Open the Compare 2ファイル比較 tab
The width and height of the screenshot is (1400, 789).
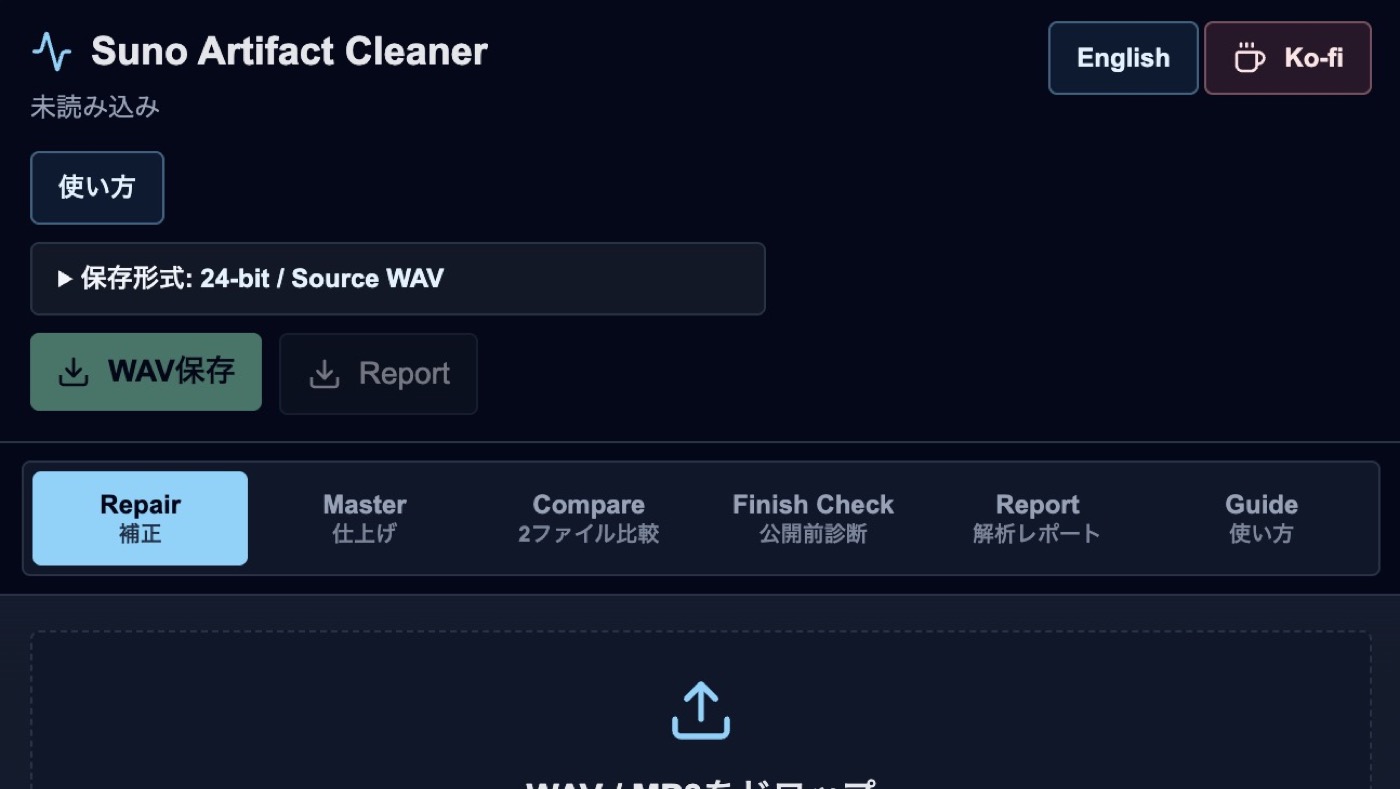[589, 518]
